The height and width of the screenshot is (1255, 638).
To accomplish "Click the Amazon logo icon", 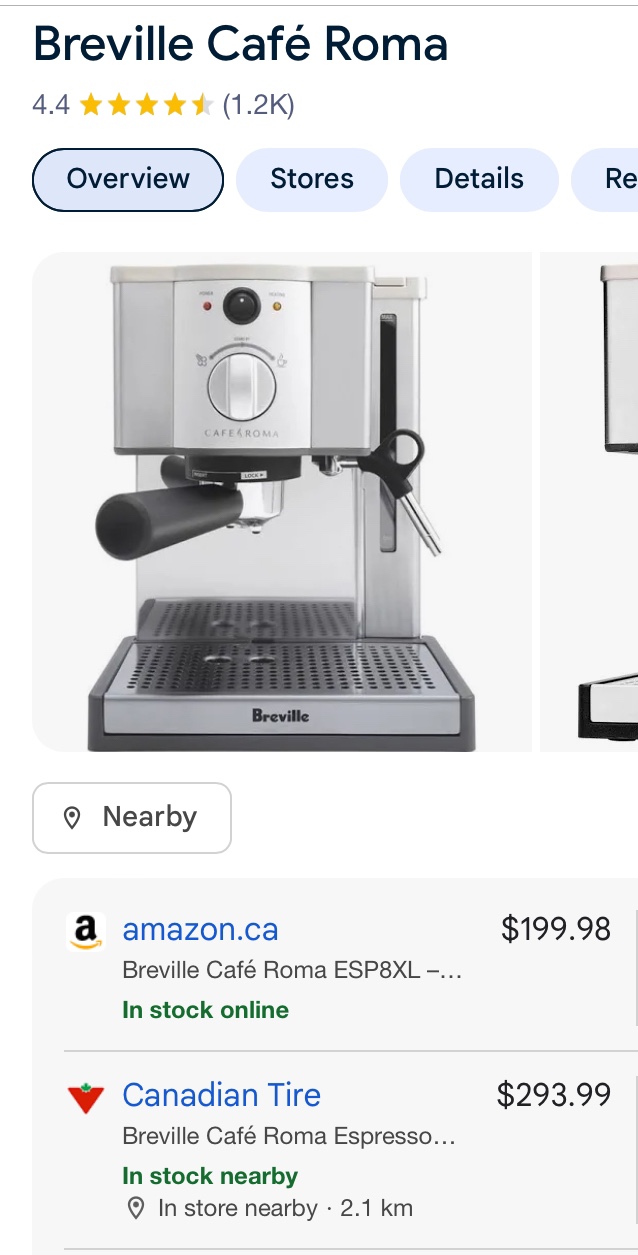I will (85, 931).
